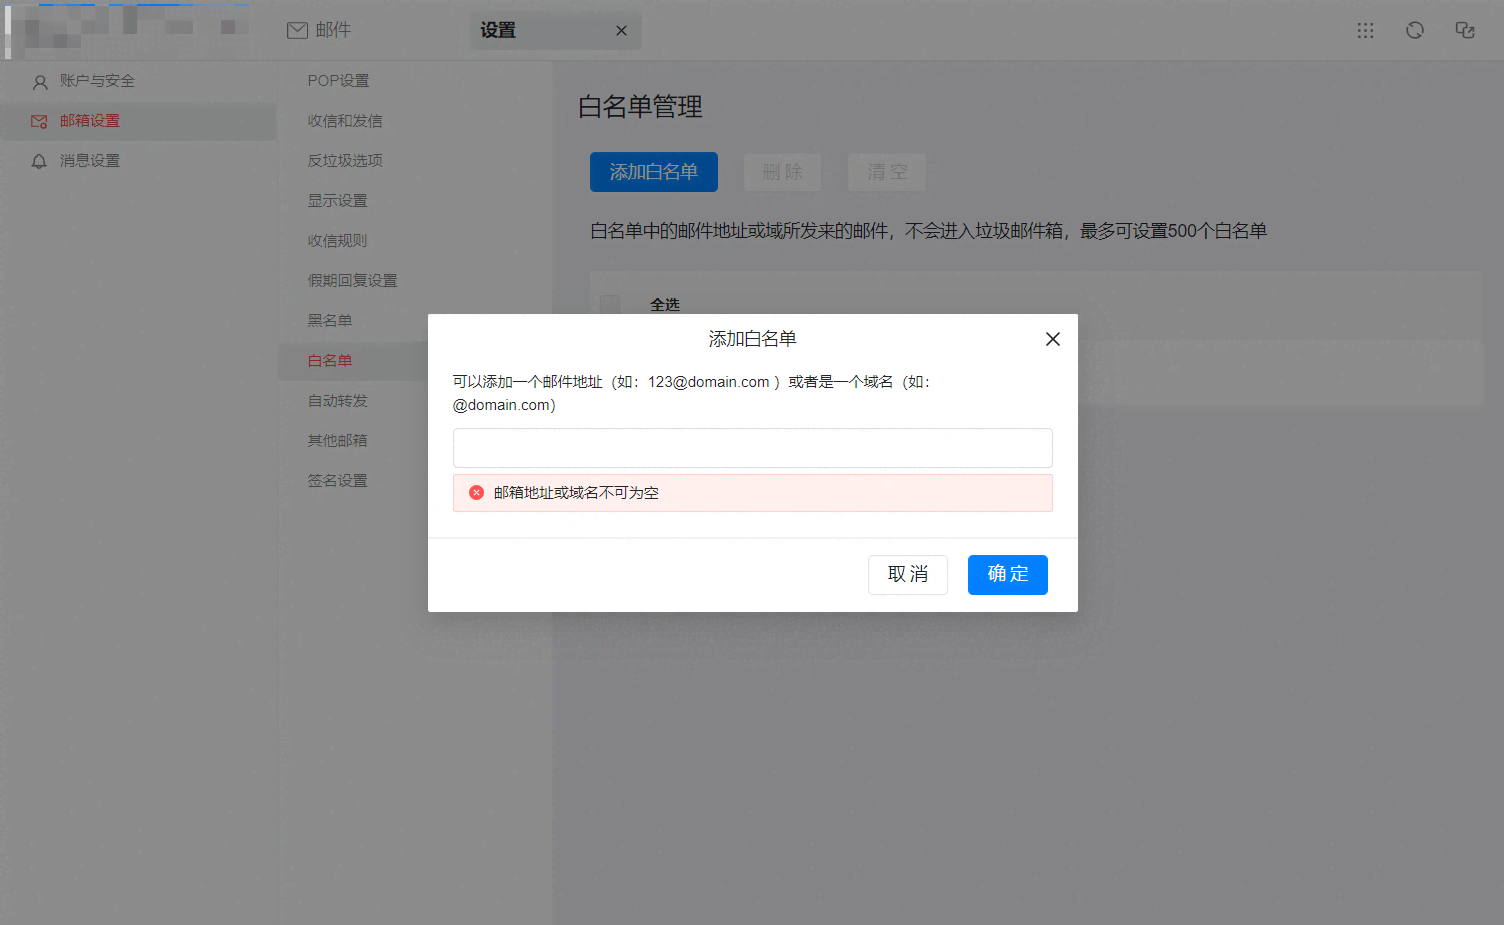Open 签名设置 page
This screenshot has width=1504, height=925.
click(x=337, y=480)
